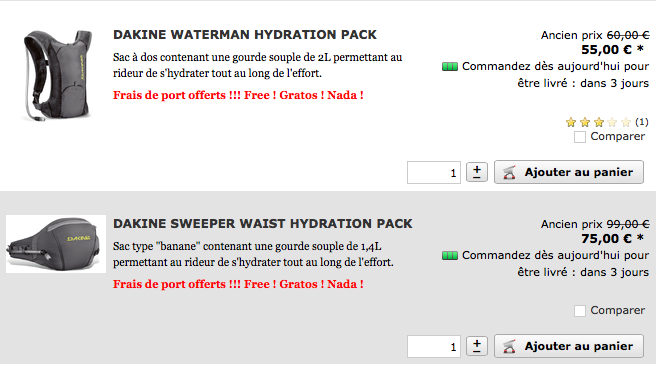Click cart icon on Waterman add button

[x=509, y=172]
